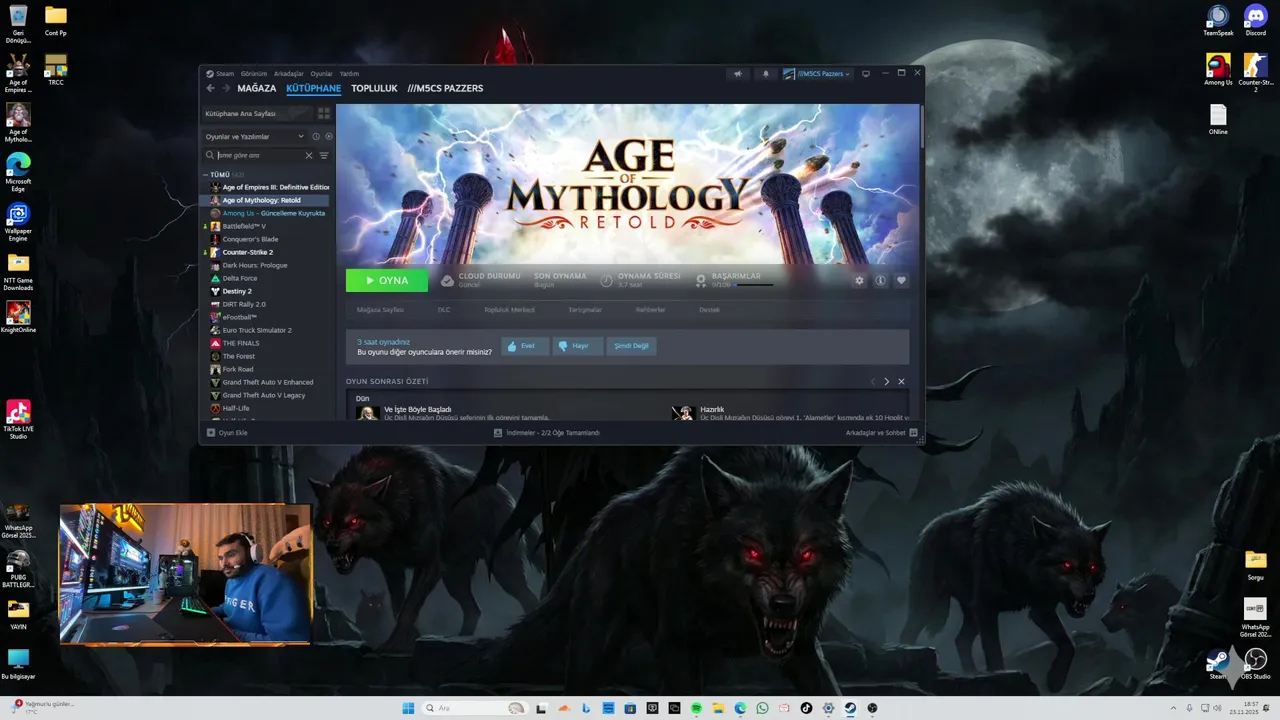This screenshot has width=1280, height=720.
Task: Click the Hayır thumbs-down button
Action: point(577,346)
